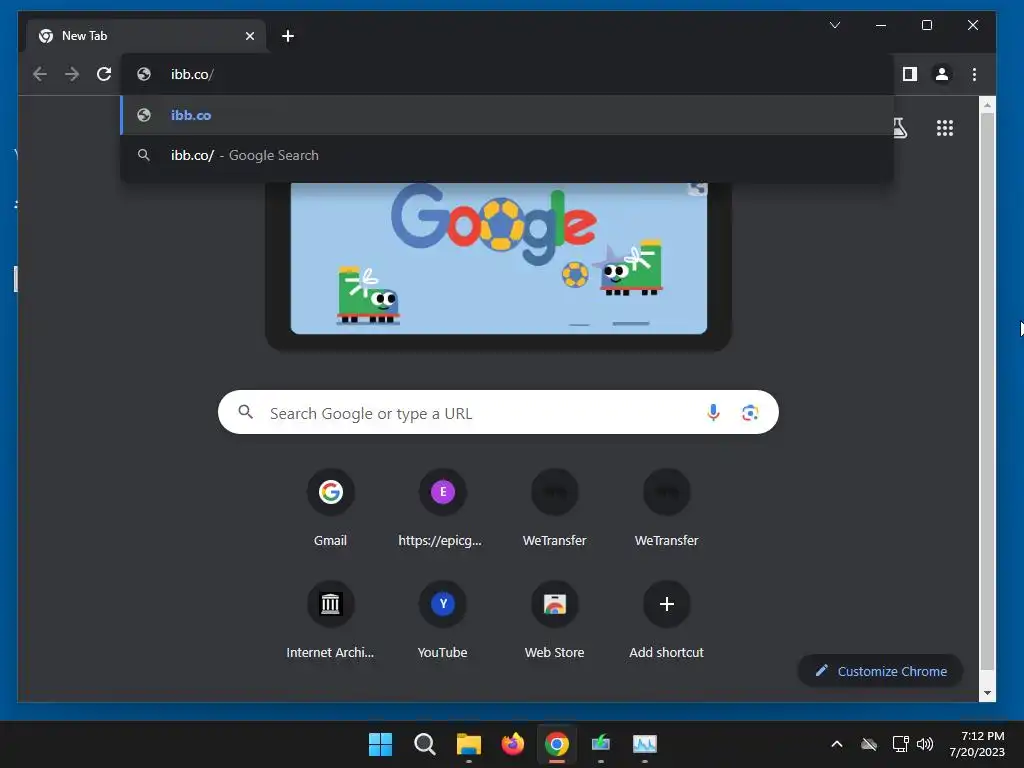Choose the ibb.co/ Google Search suggestion
This screenshot has height=768, width=1024.
click(x=507, y=155)
